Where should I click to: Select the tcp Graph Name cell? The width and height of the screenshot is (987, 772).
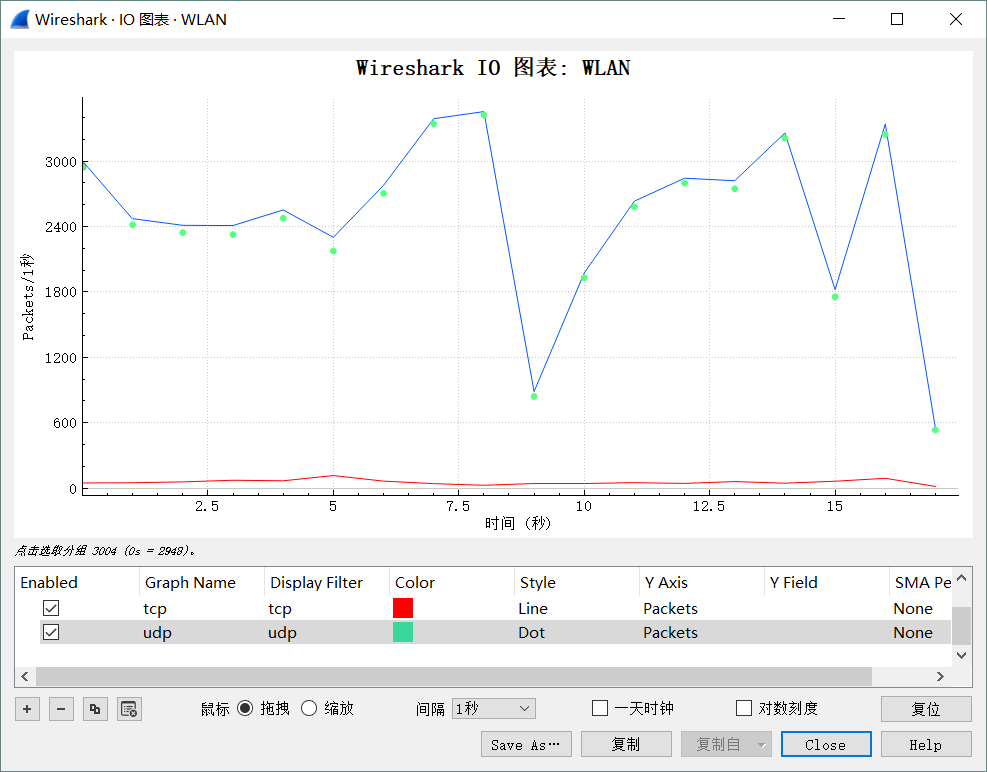point(201,608)
